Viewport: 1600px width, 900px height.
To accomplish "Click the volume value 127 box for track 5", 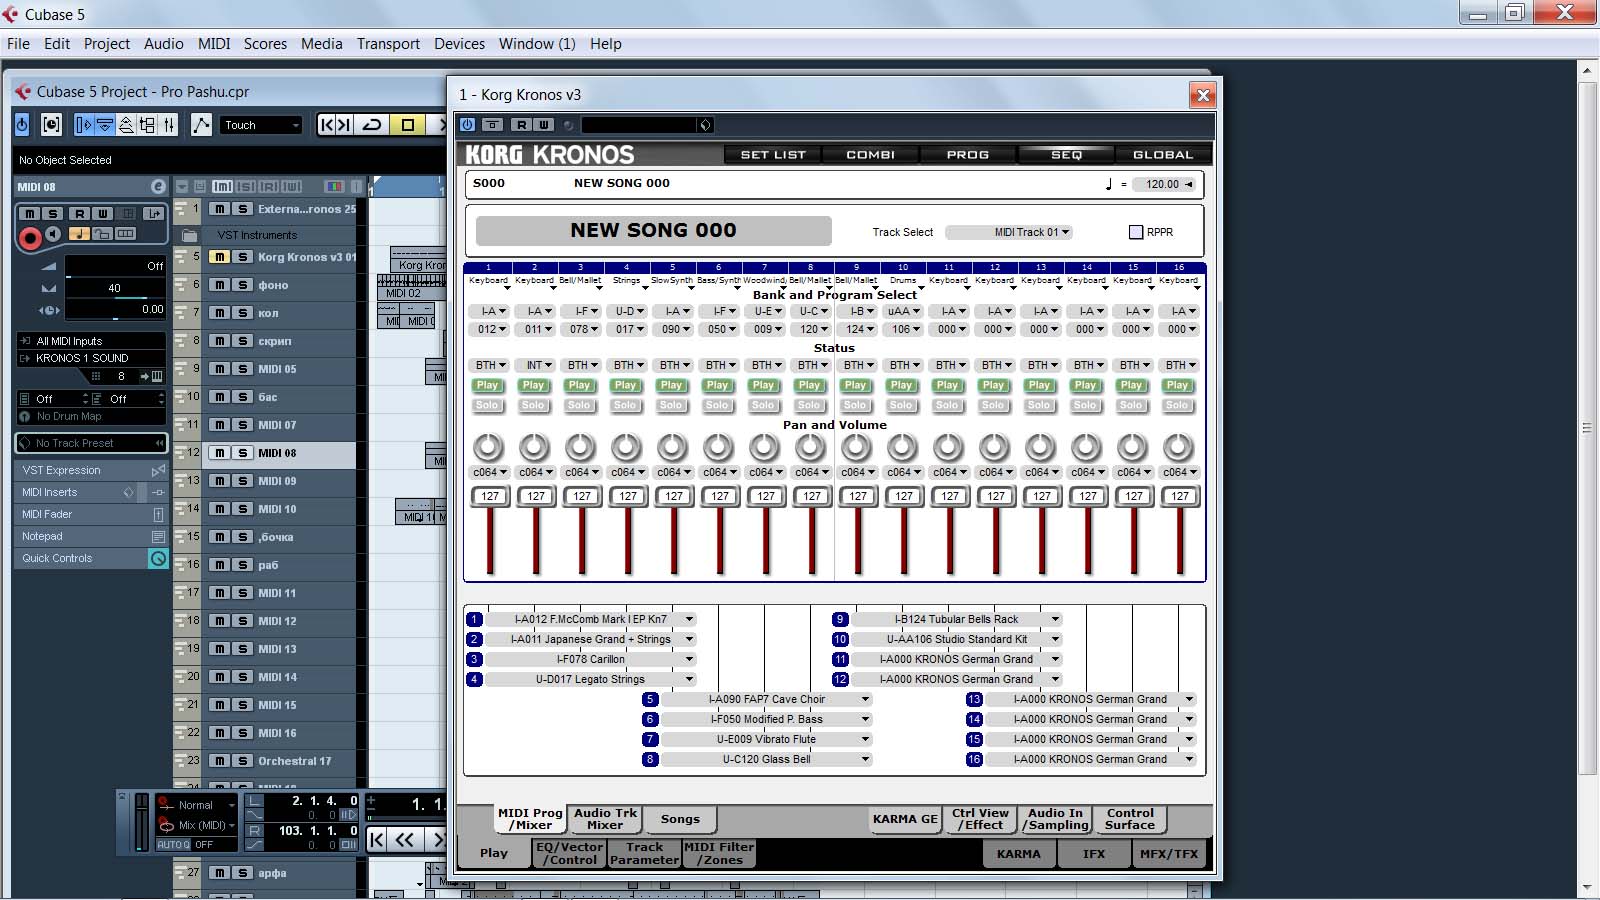I will [674, 496].
